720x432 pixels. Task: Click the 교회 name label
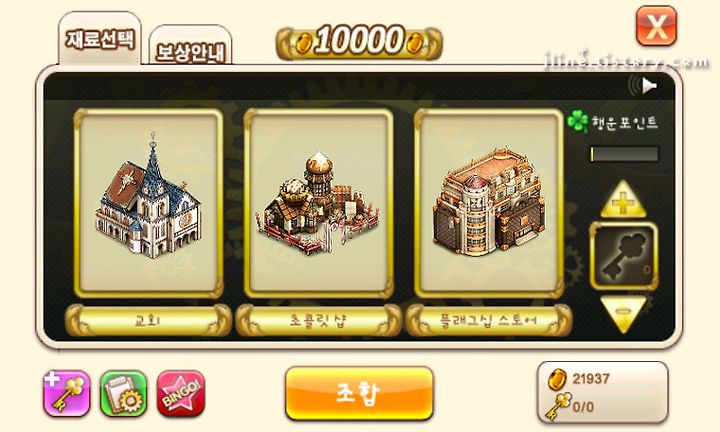[148, 320]
